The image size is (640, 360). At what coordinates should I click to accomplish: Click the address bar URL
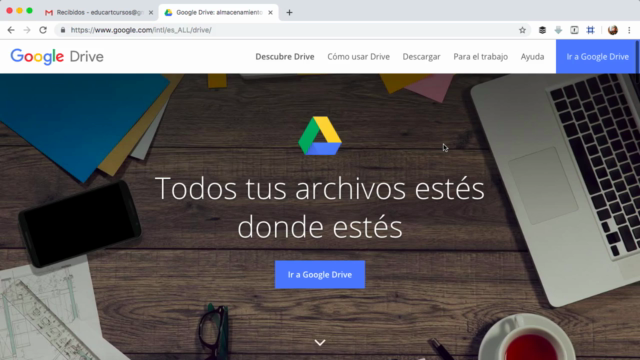tap(141, 30)
